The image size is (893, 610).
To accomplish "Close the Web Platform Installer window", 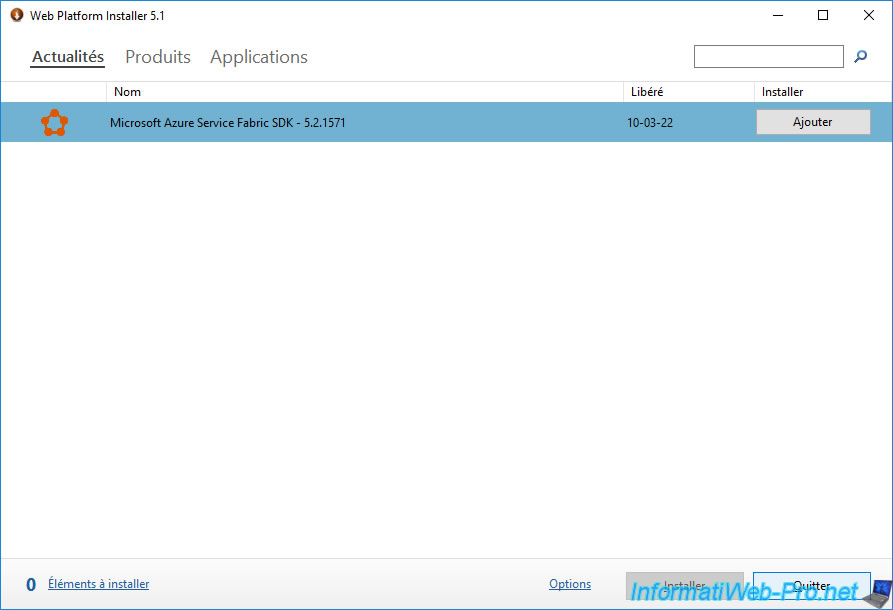I will [x=869, y=15].
